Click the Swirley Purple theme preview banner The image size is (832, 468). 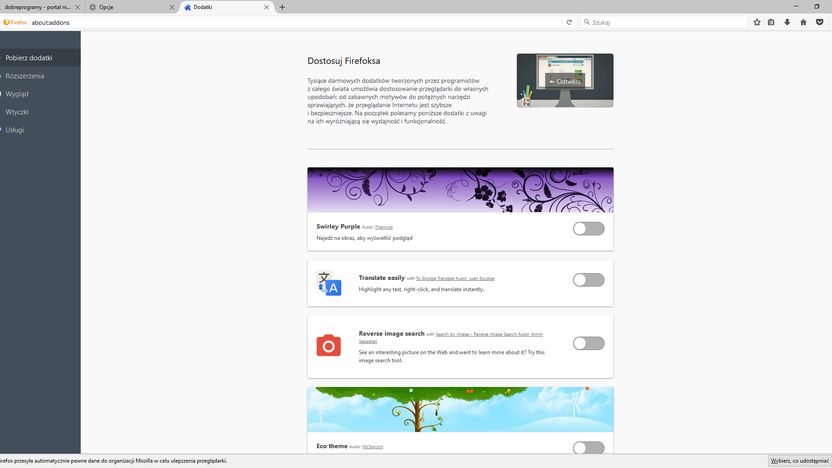461,190
